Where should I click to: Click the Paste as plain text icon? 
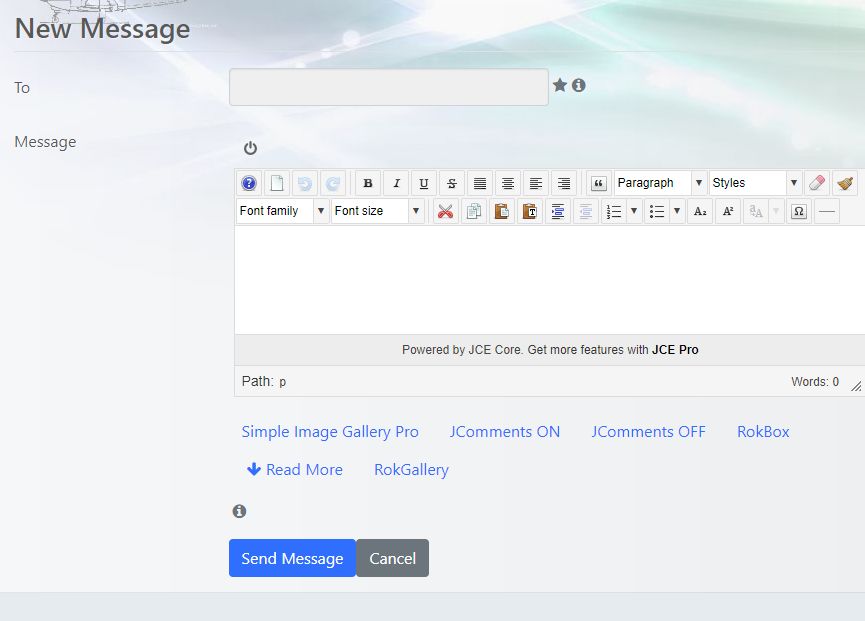530,211
